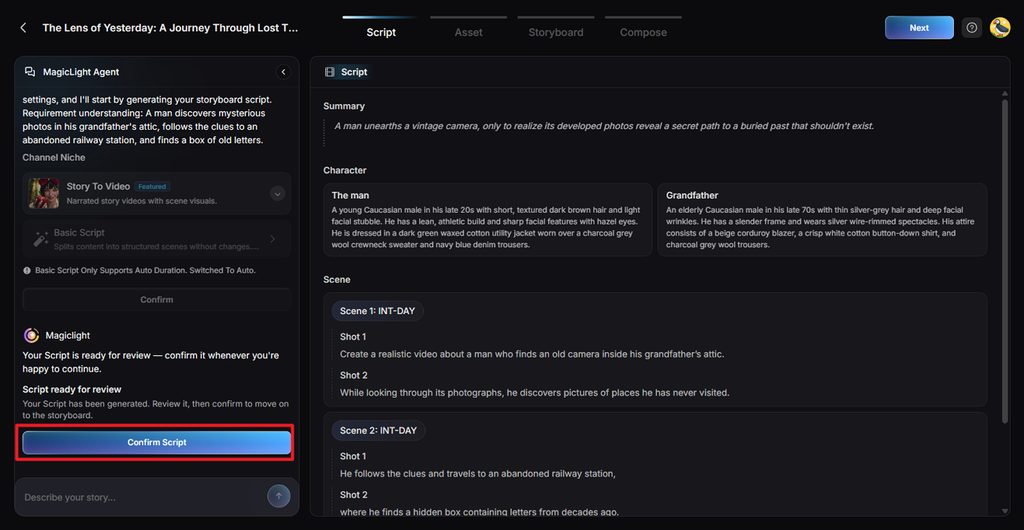Image resolution: width=1024 pixels, height=530 pixels.
Task: Open the Basic Script chevron arrow
Action: click(x=272, y=240)
